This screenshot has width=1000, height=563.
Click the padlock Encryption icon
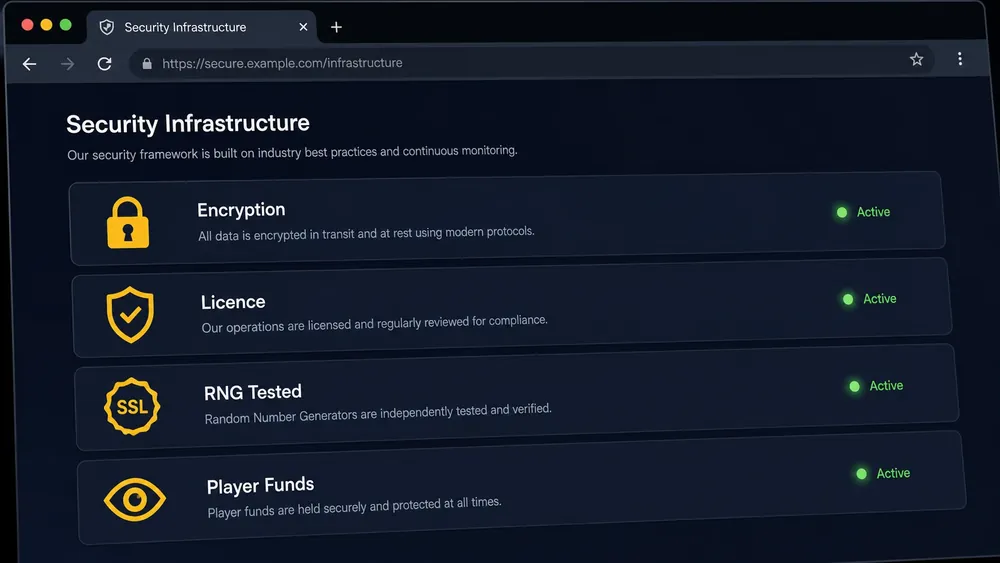point(128,223)
